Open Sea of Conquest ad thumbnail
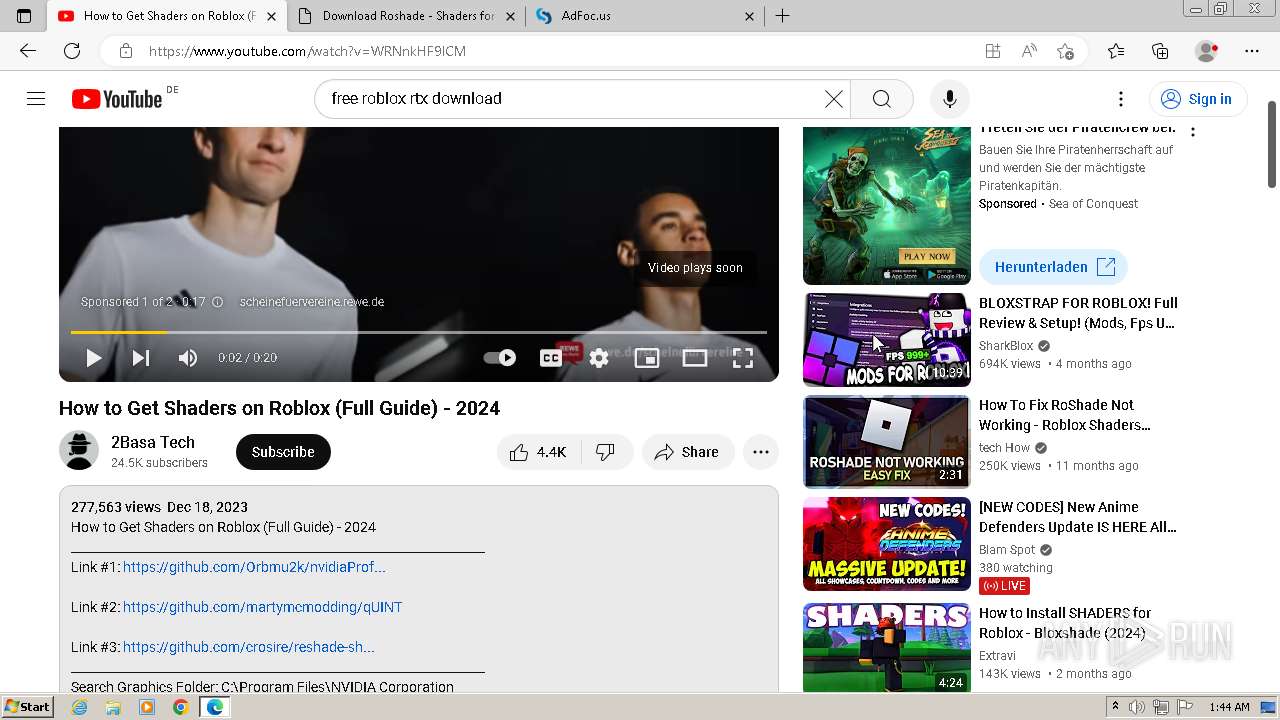This screenshot has width=1280, height=720. (x=887, y=205)
